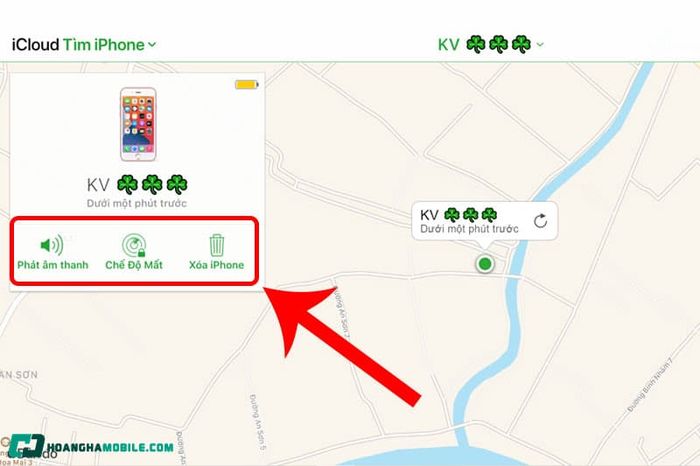Click the small chevron beside header KV name
This screenshot has width=700, height=466.
(x=540, y=45)
